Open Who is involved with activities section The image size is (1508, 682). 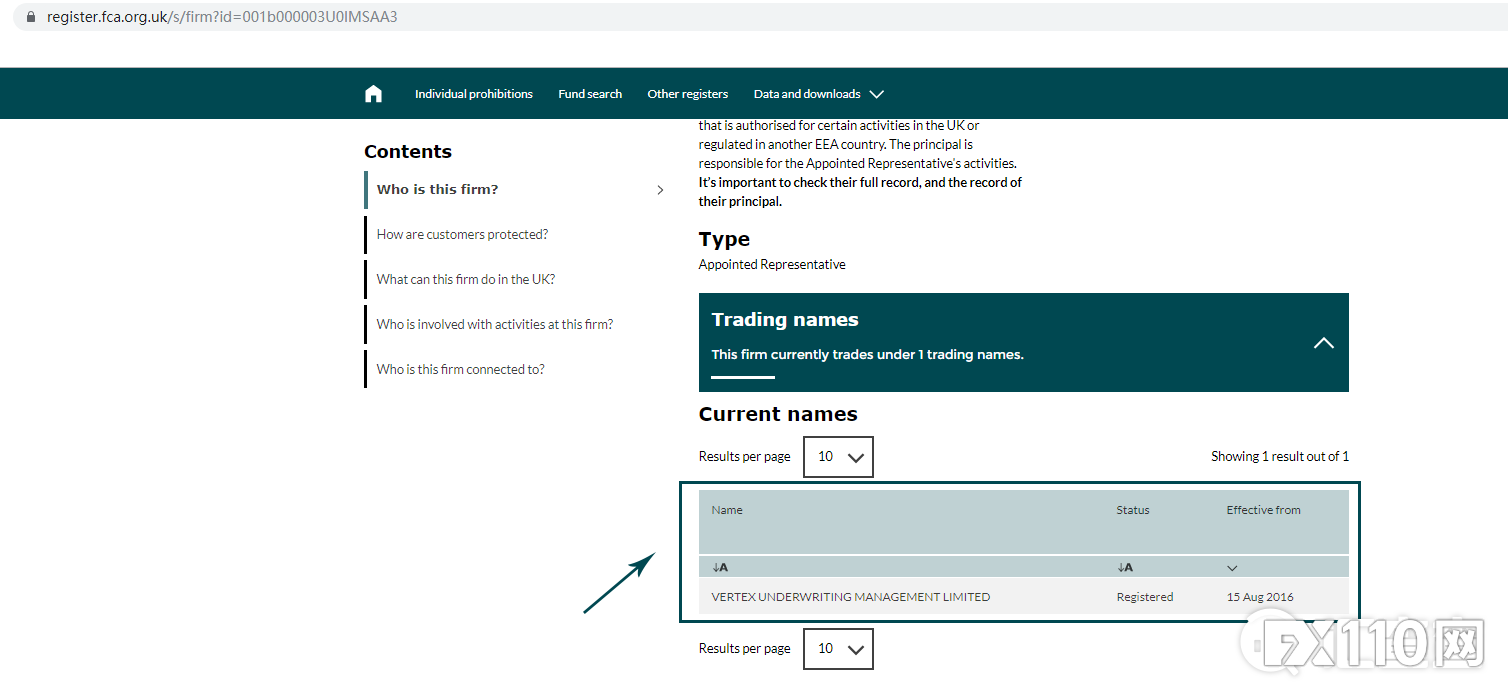pos(495,325)
